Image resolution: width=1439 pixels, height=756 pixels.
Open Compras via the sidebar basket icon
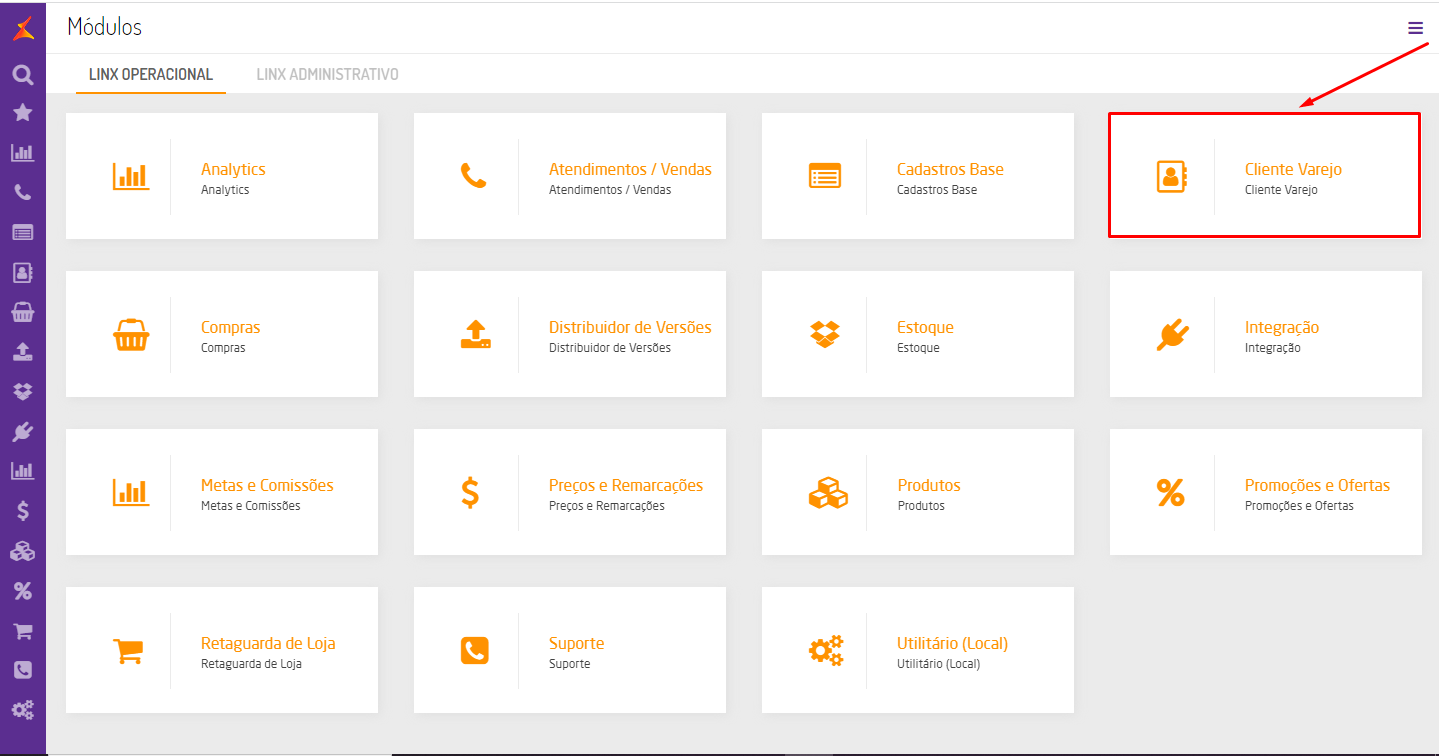coord(22,312)
